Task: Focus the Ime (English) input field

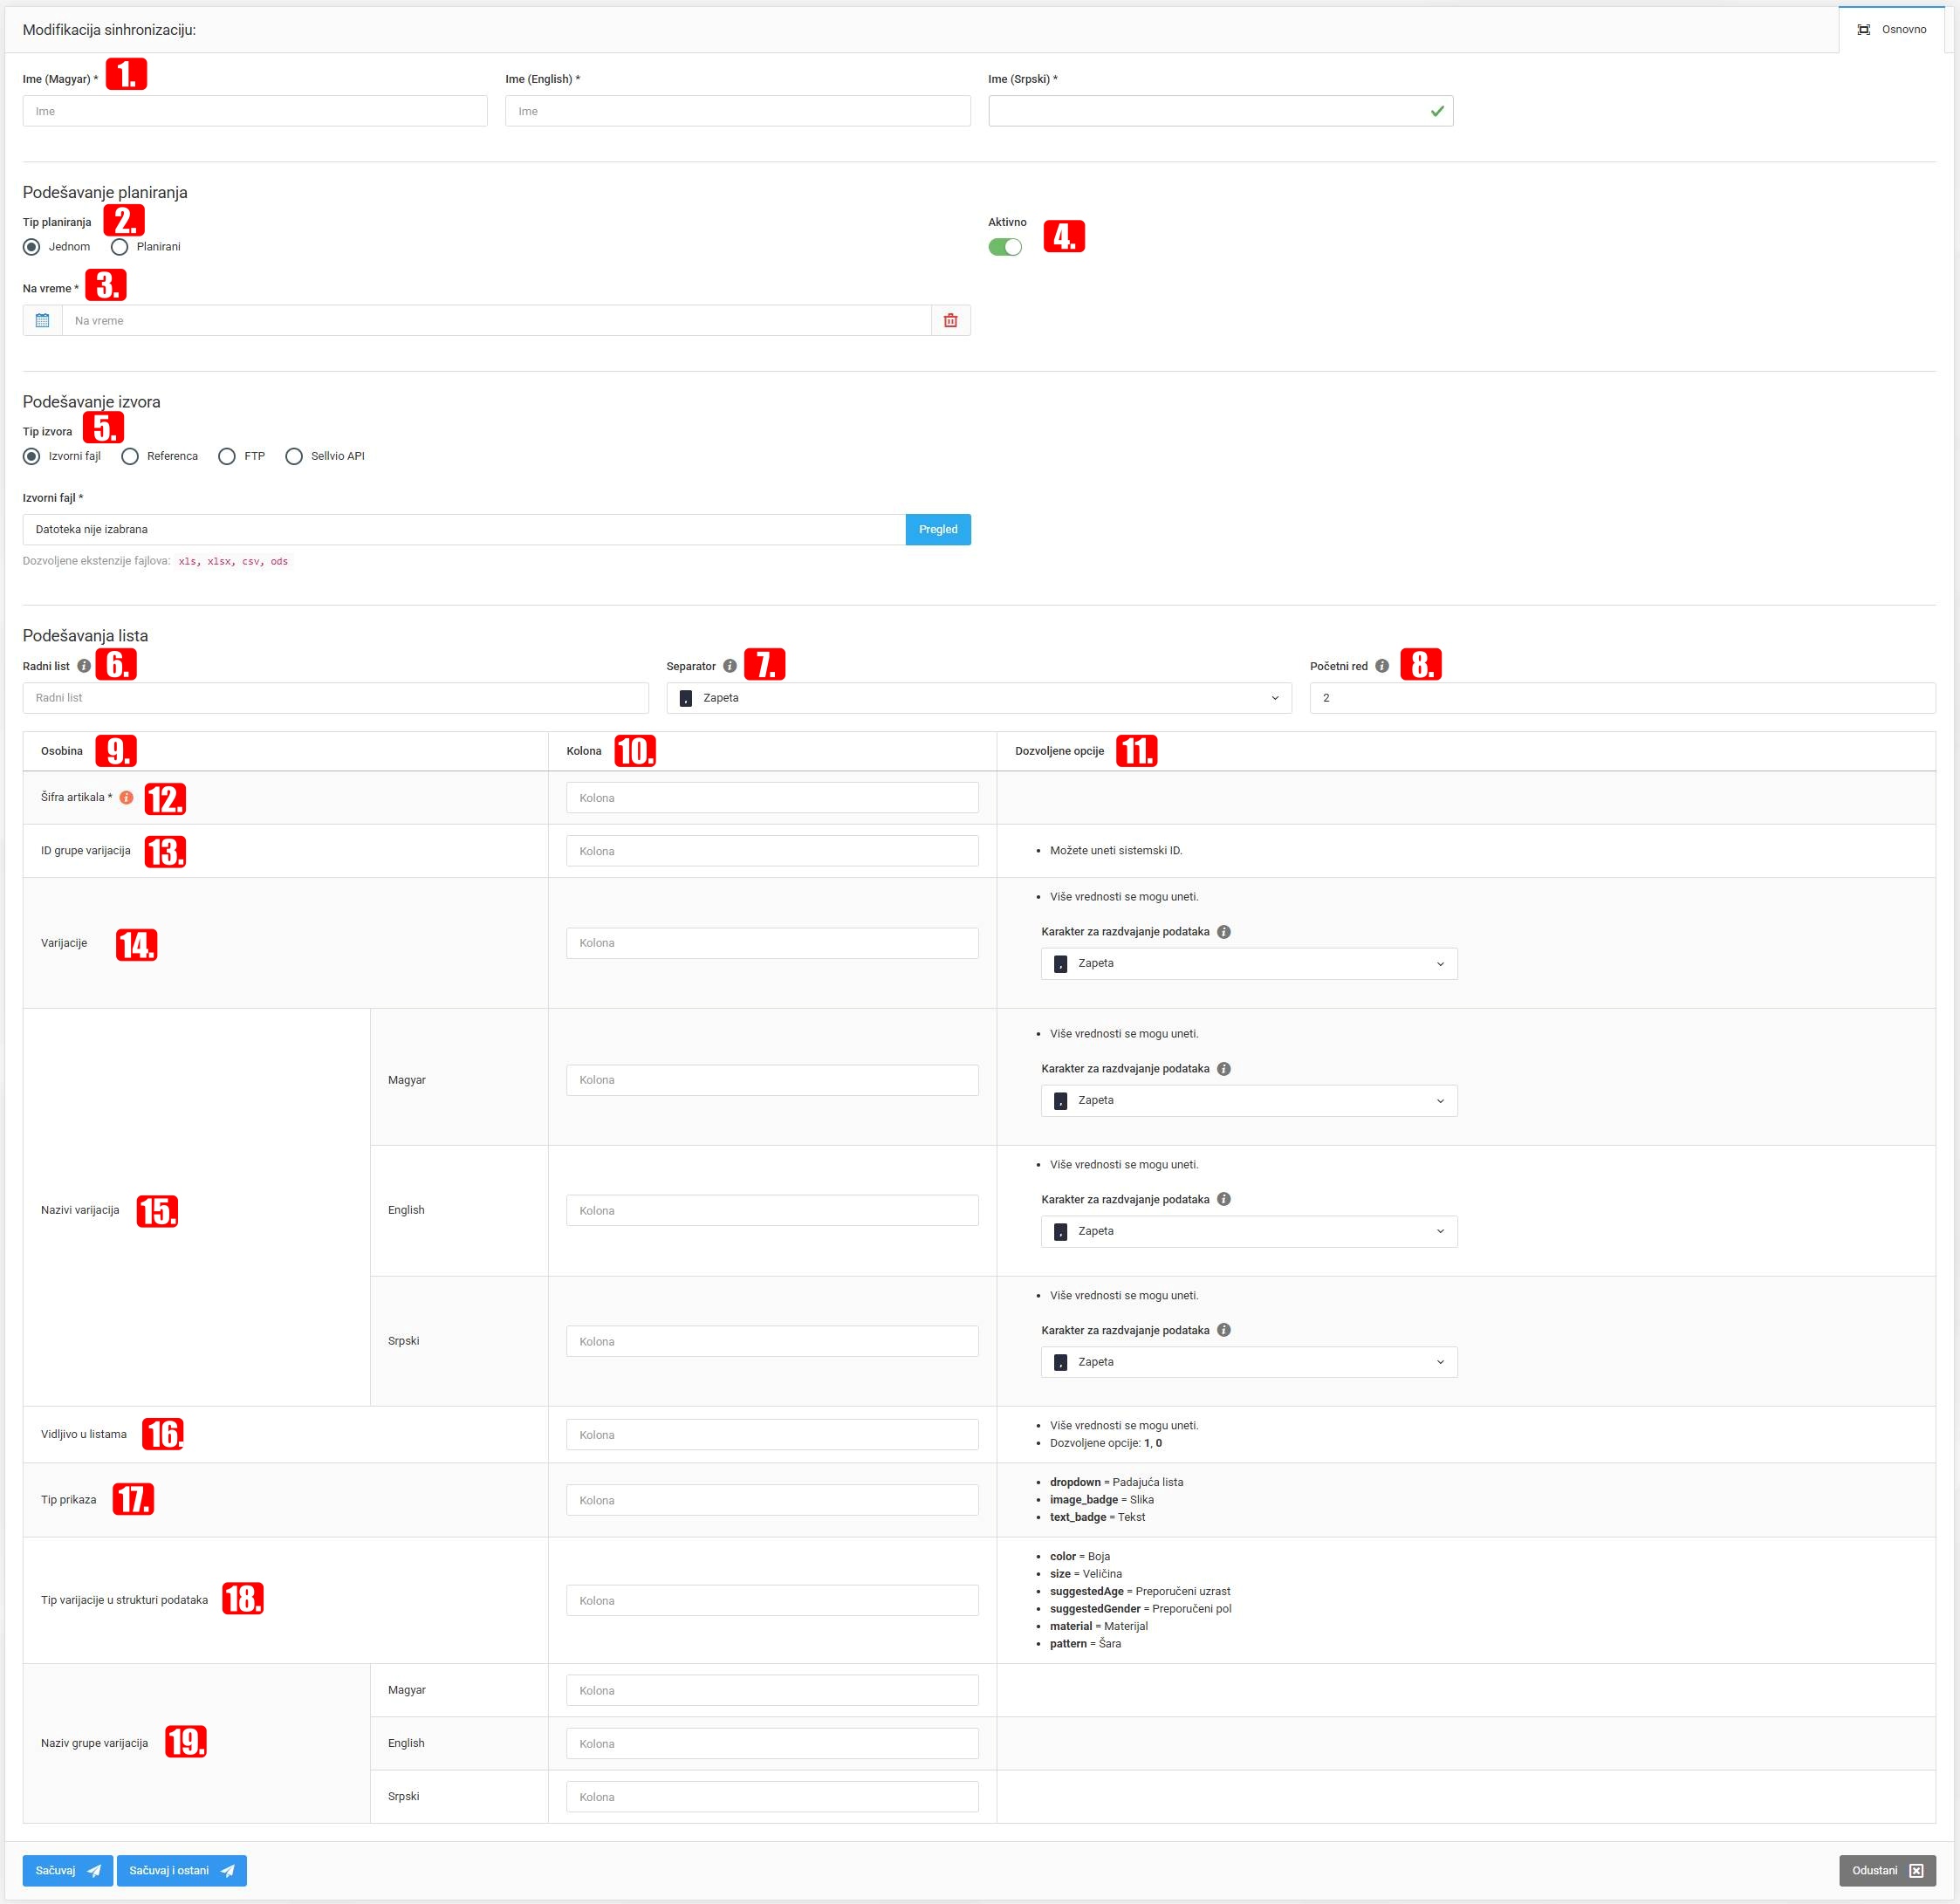Action: [738, 111]
